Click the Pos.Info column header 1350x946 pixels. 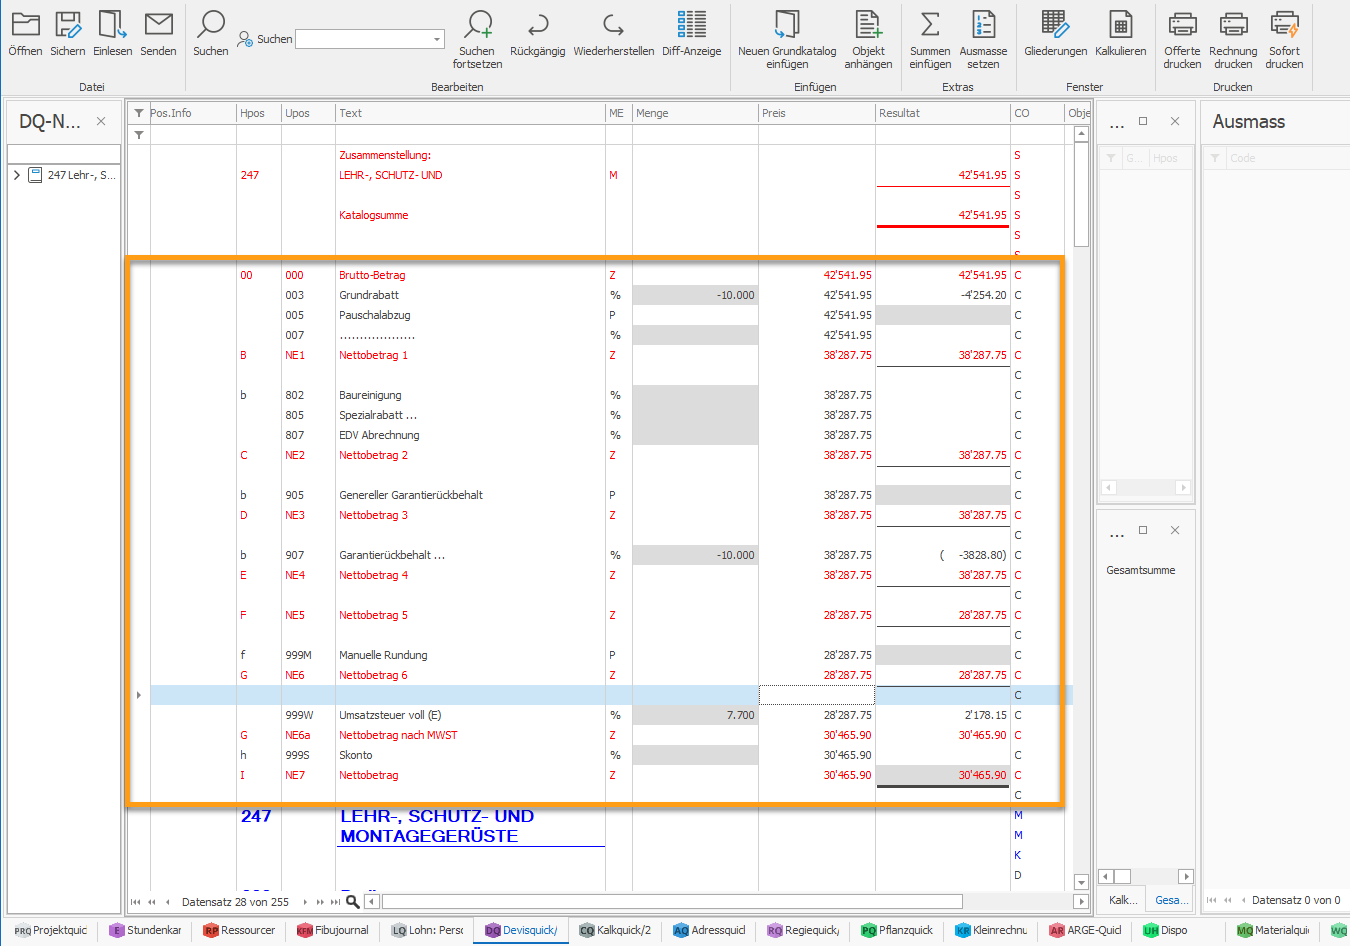point(192,113)
